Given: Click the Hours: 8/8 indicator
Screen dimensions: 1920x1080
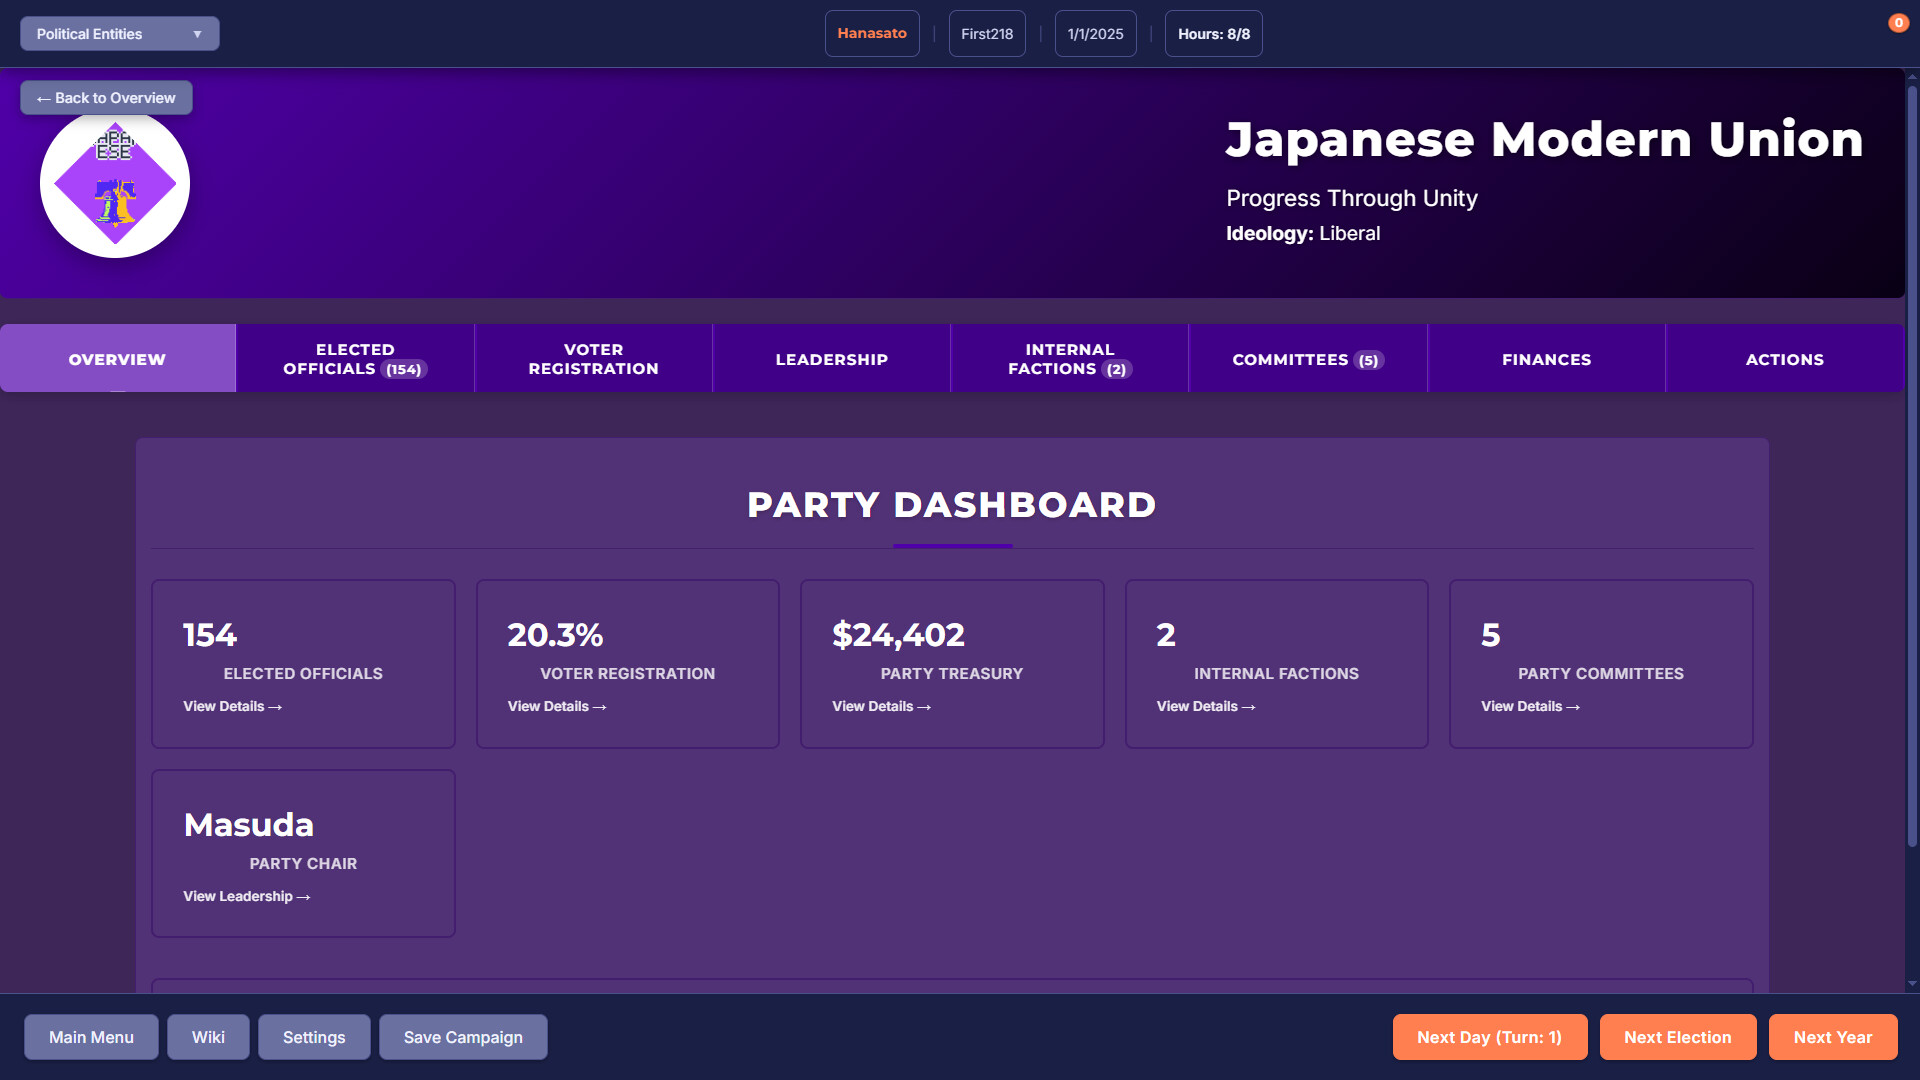Looking at the screenshot, I should (x=1213, y=33).
